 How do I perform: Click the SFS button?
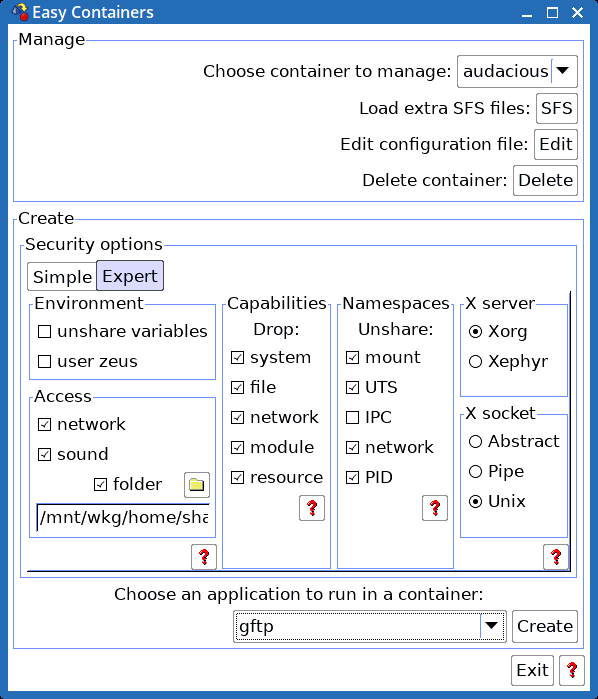[557, 108]
